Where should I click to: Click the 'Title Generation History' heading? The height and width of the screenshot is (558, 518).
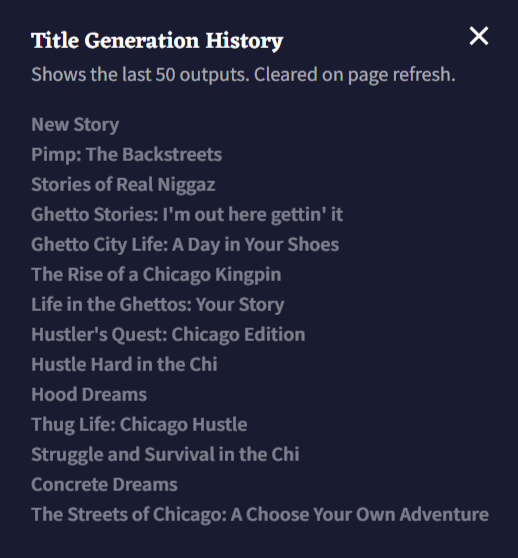point(157,41)
